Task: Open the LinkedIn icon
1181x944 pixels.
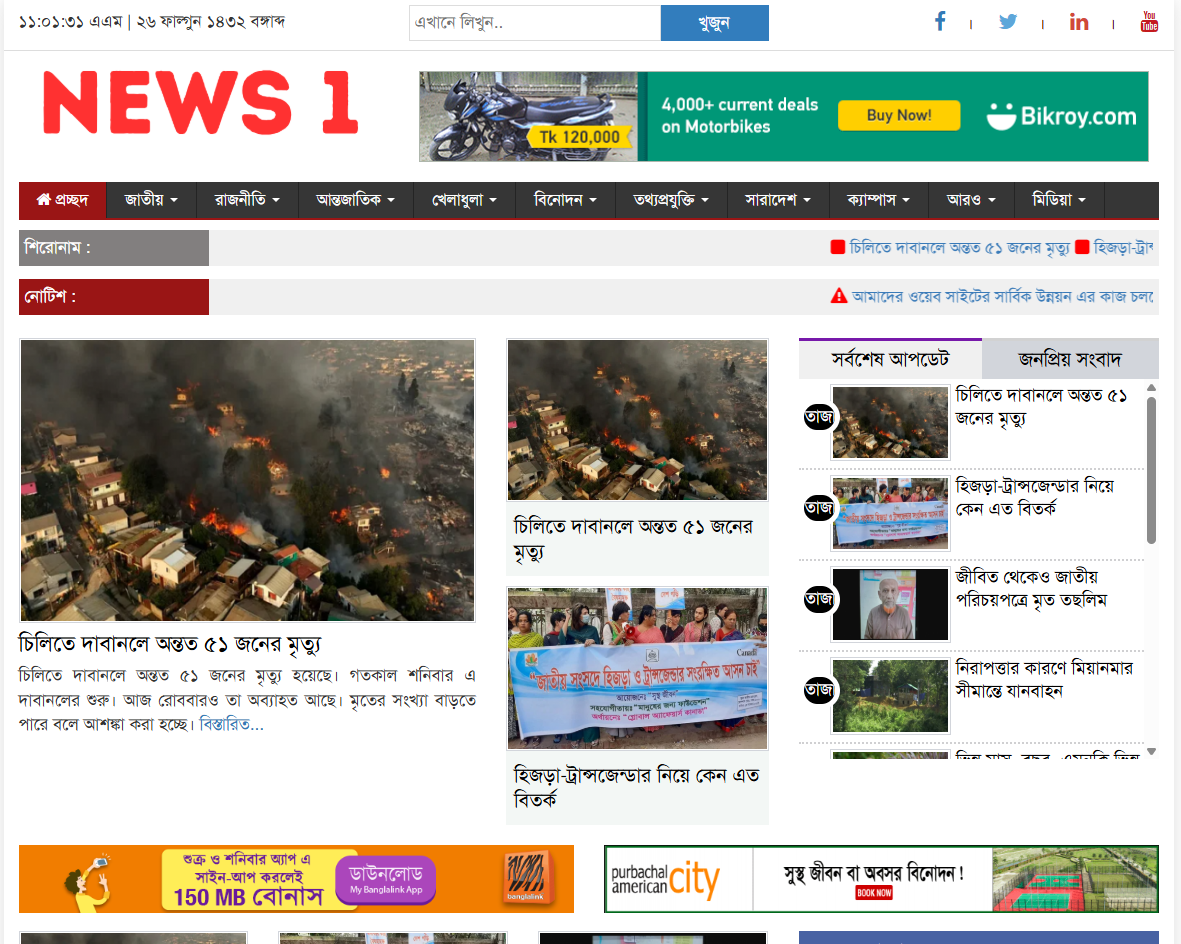Action: tap(1078, 22)
